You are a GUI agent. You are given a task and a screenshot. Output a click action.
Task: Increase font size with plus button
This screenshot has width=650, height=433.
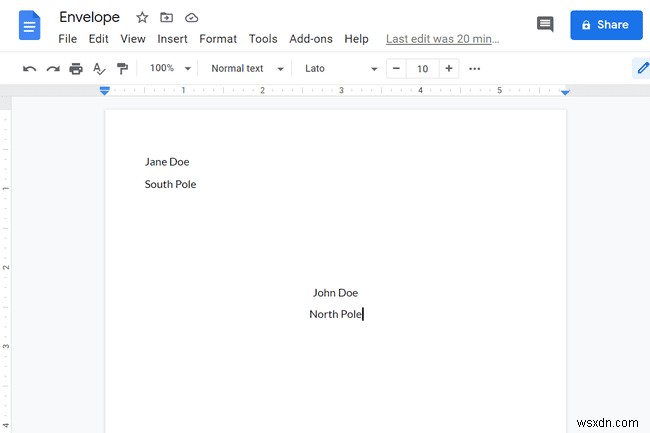point(449,68)
